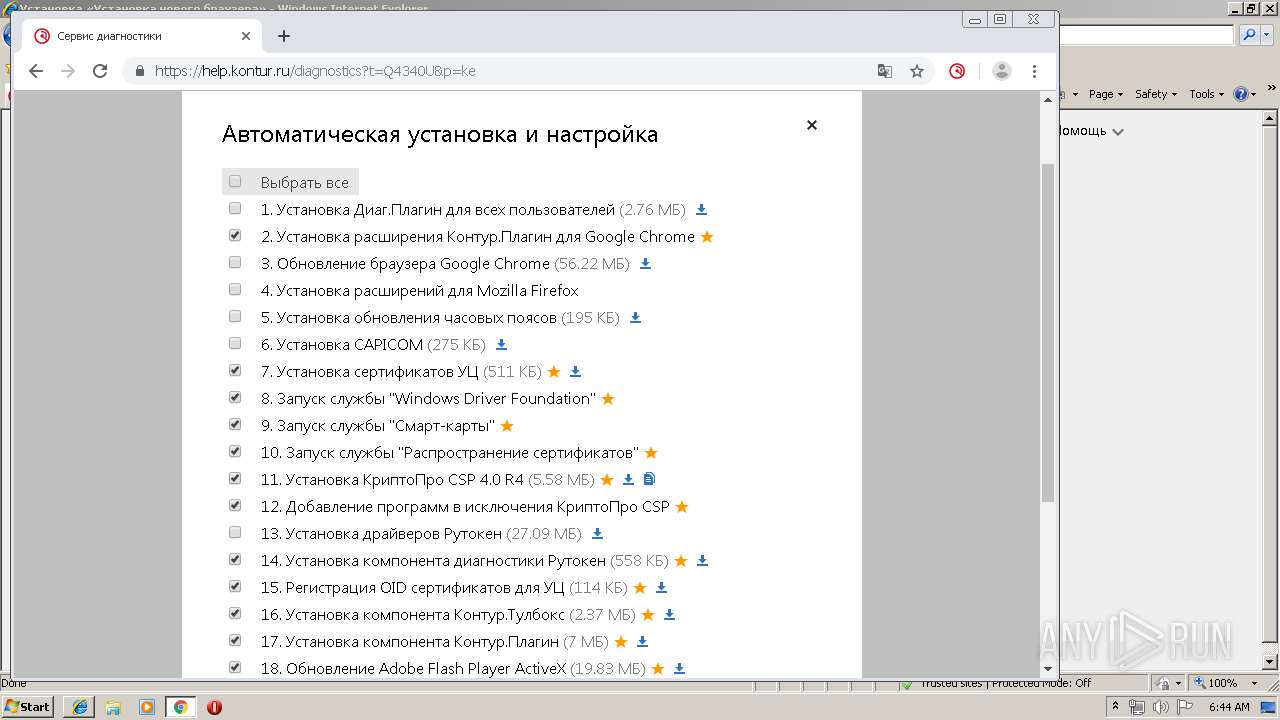Check item 4 Mozilla Firefox extensions
Screen dimensions: 1280x720
coord(235,290)
